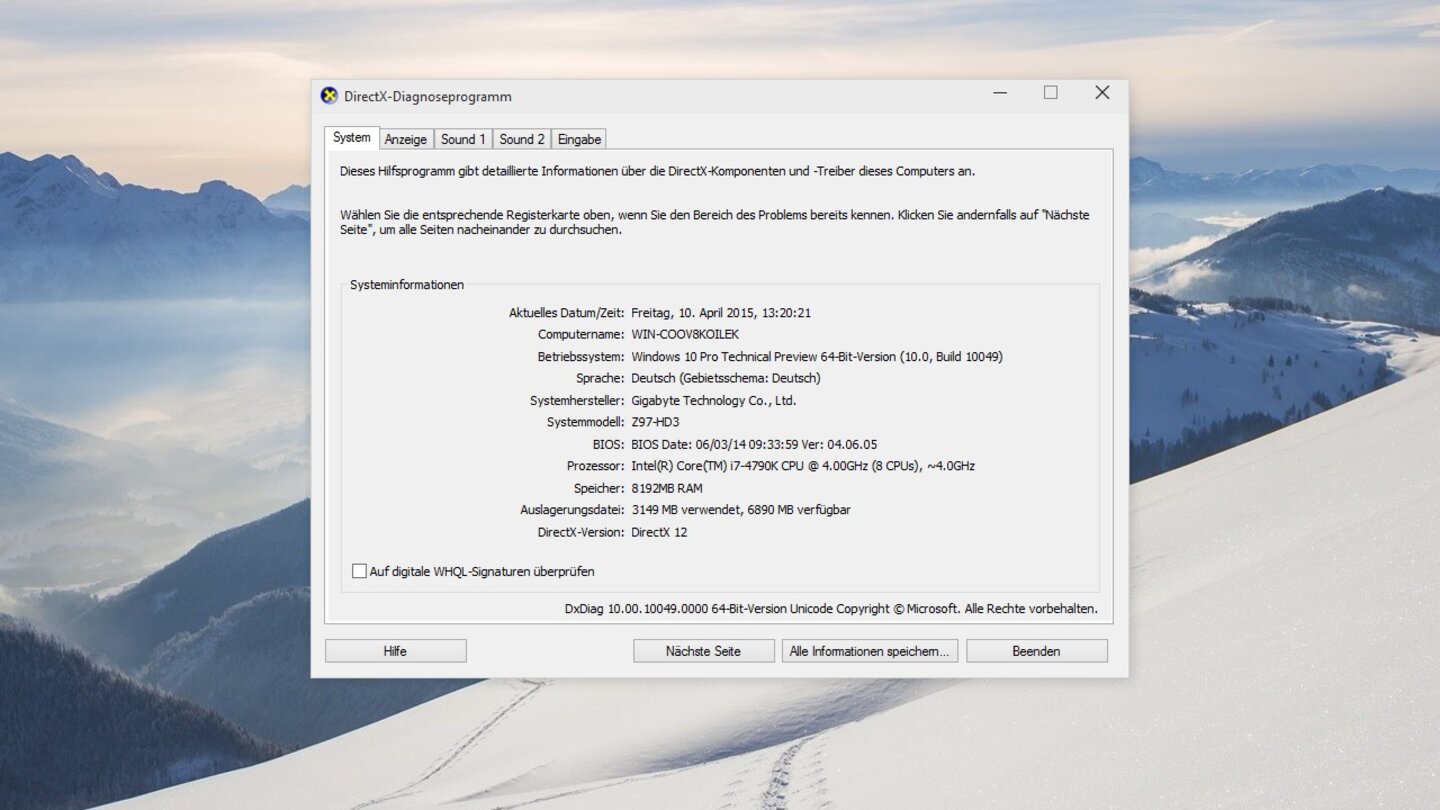Click the Dieses Hilfsprogramm description sentence
The image size is (1440, 810).
tap(657, 171)
